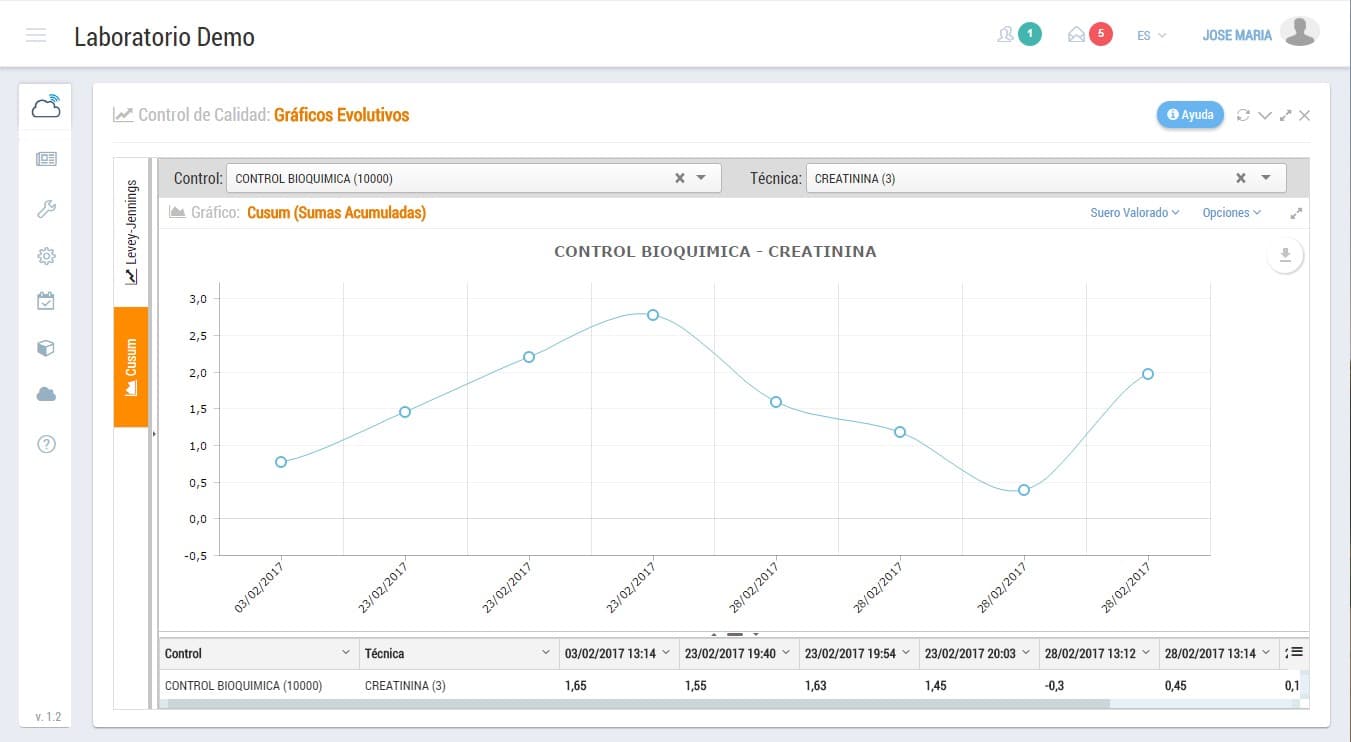
Task: Select the 1,55 value cell
Action: click(739, 686)
